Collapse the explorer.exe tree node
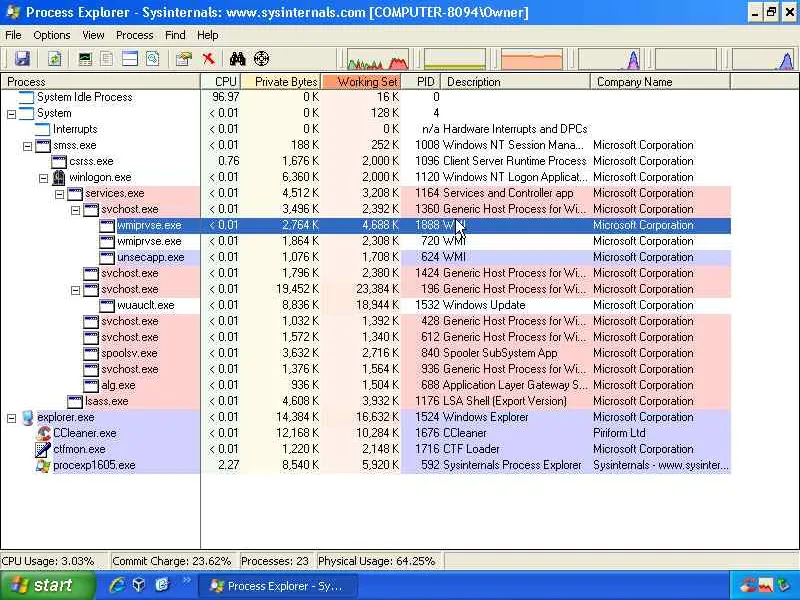800x600 pixels. [x=11, y=418]
